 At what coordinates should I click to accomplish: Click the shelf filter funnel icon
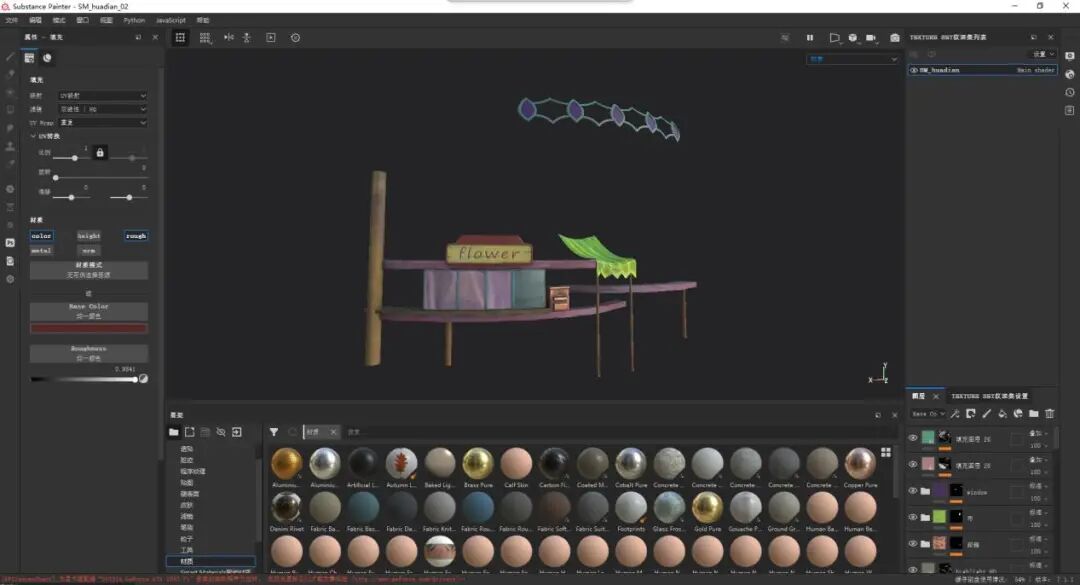[x=274, y=432]
